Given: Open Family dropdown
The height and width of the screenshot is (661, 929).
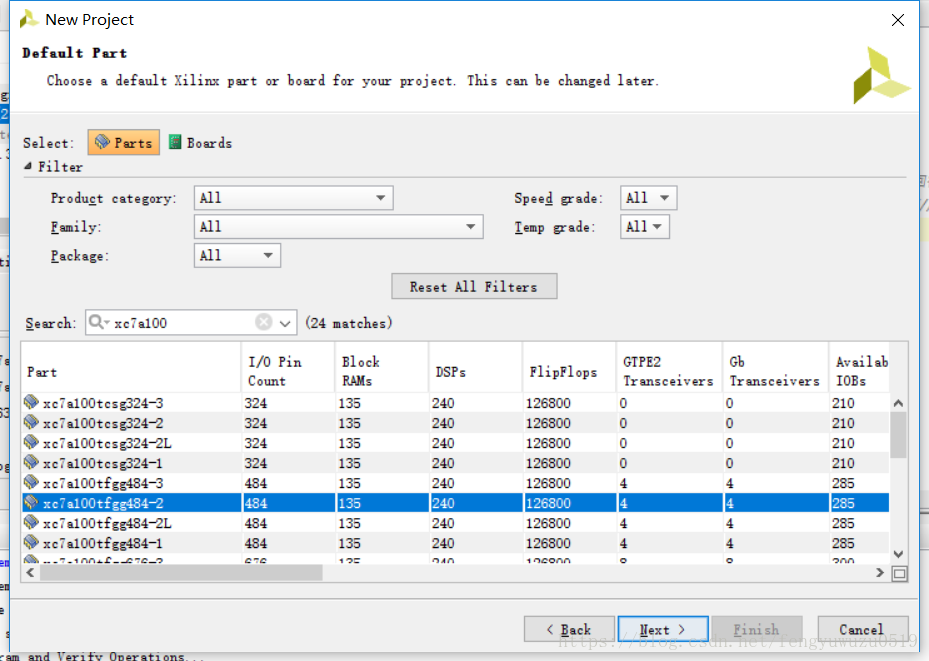Looking at the screenshot, I should [x=338, y=227].
